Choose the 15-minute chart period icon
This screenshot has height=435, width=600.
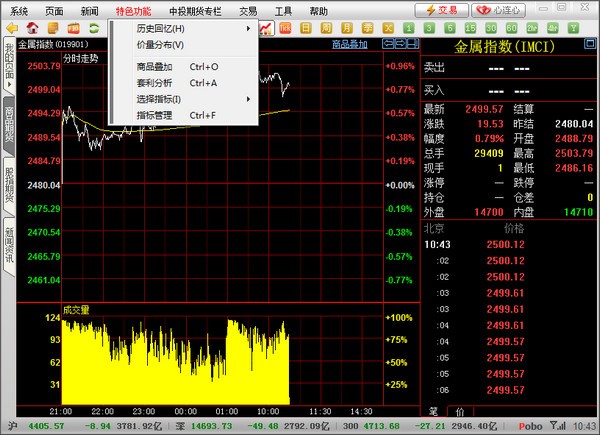point(470,28)
